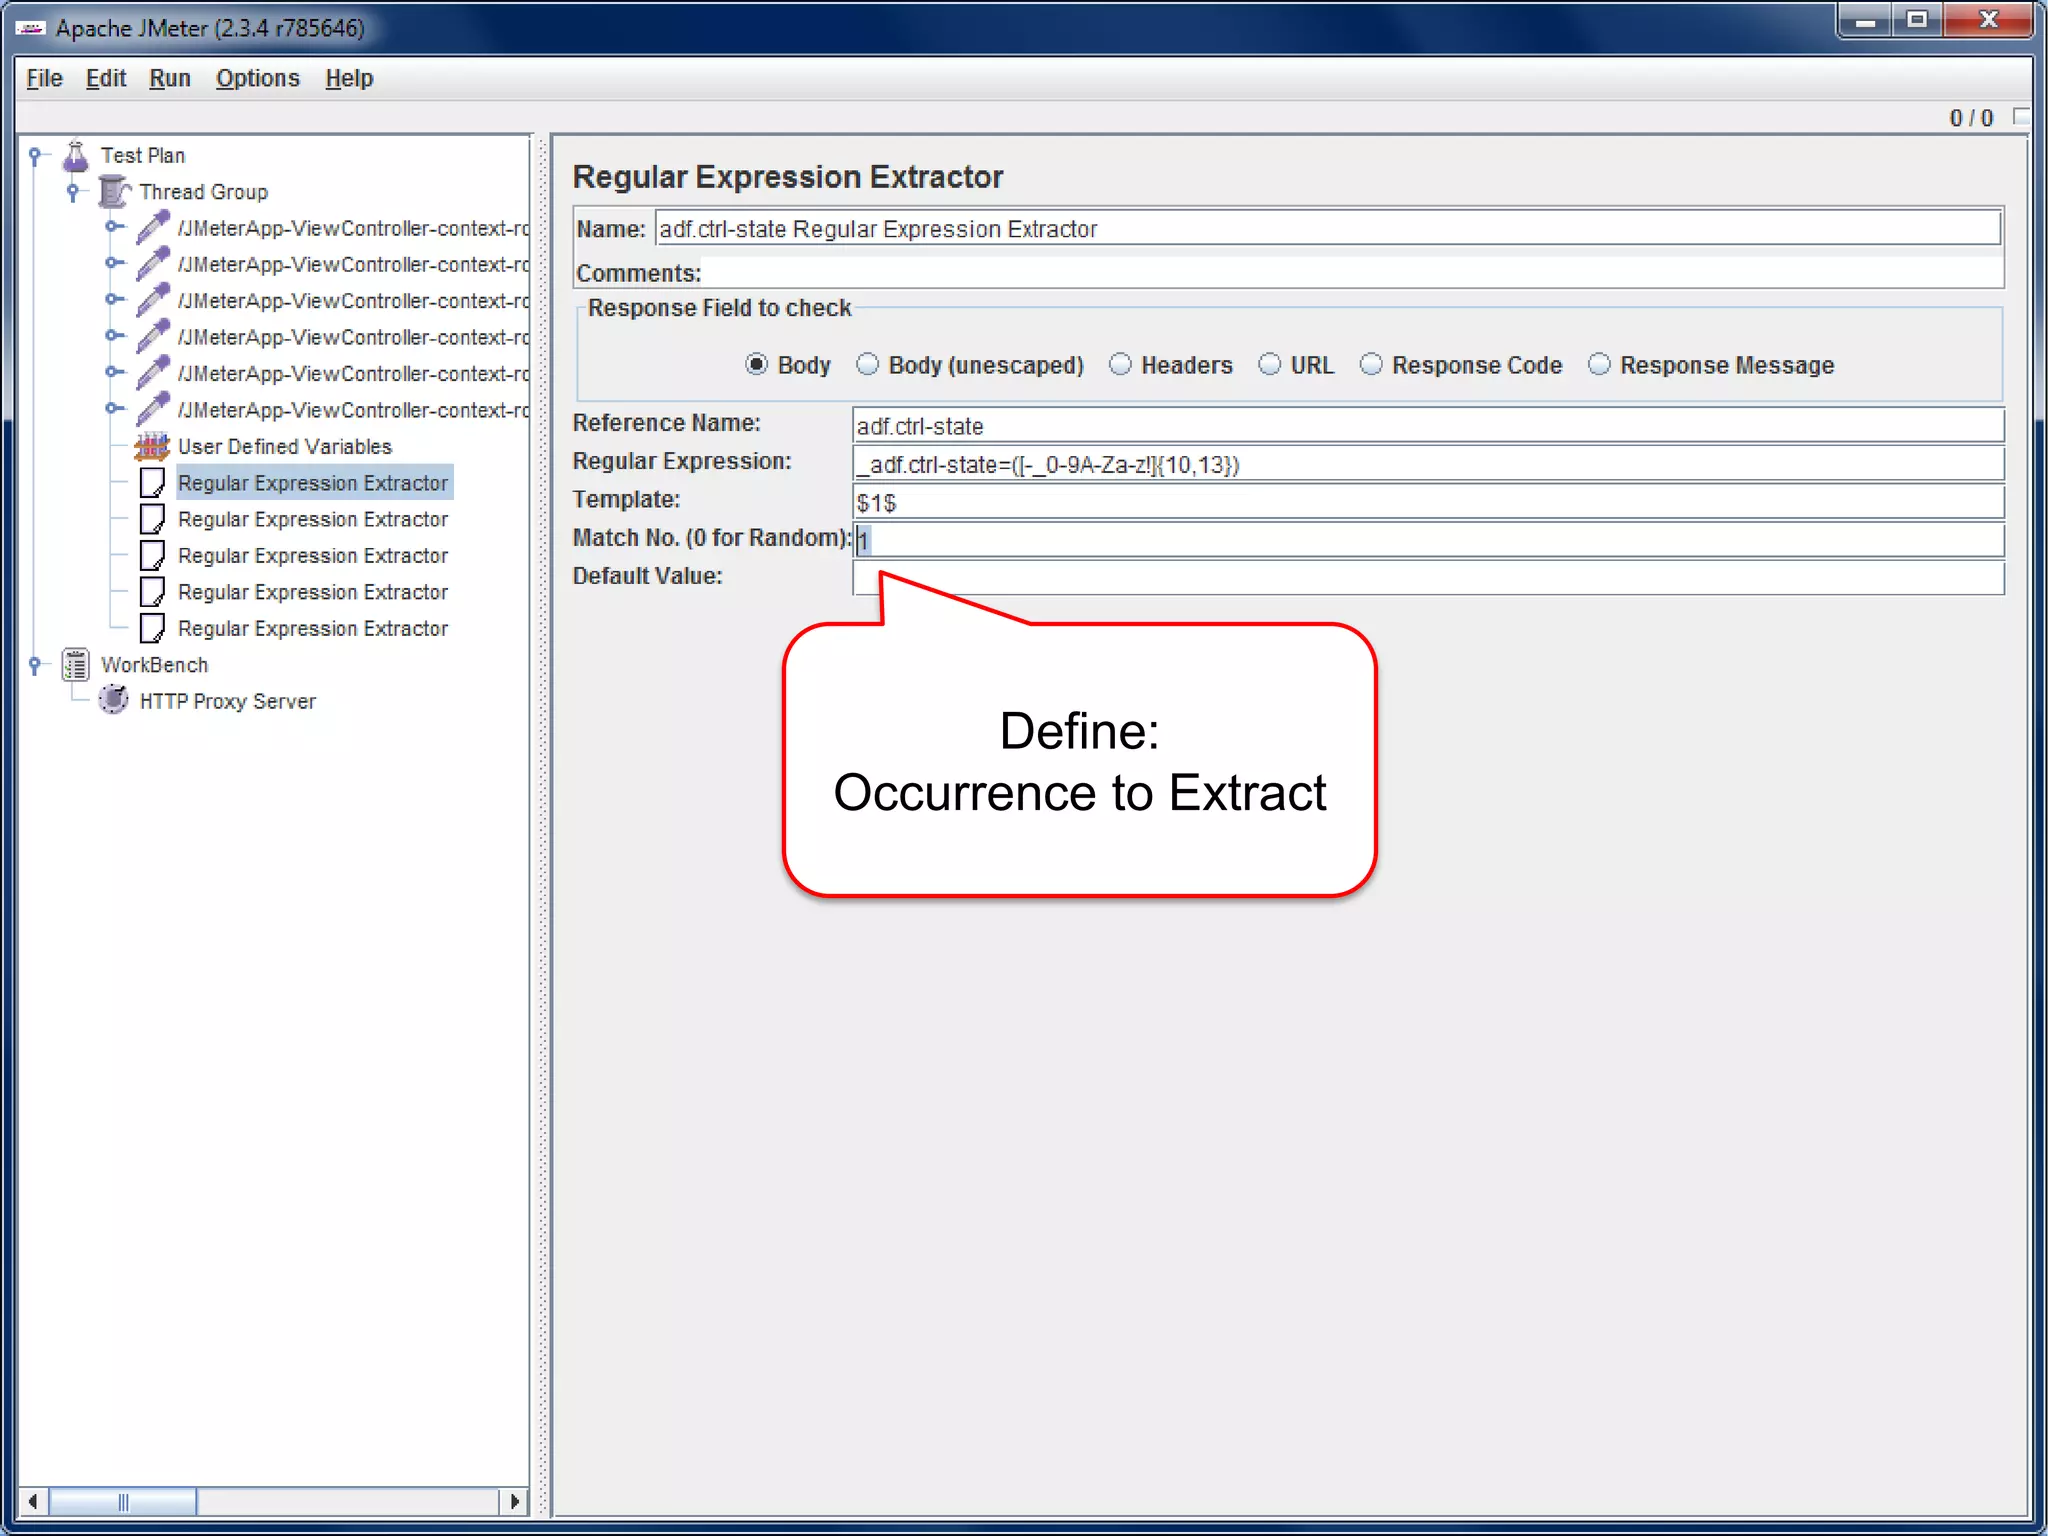Click the 0 / 0 thread counter
This screenshot has width=2048, height=1536.
click(x=1972, y=118)
